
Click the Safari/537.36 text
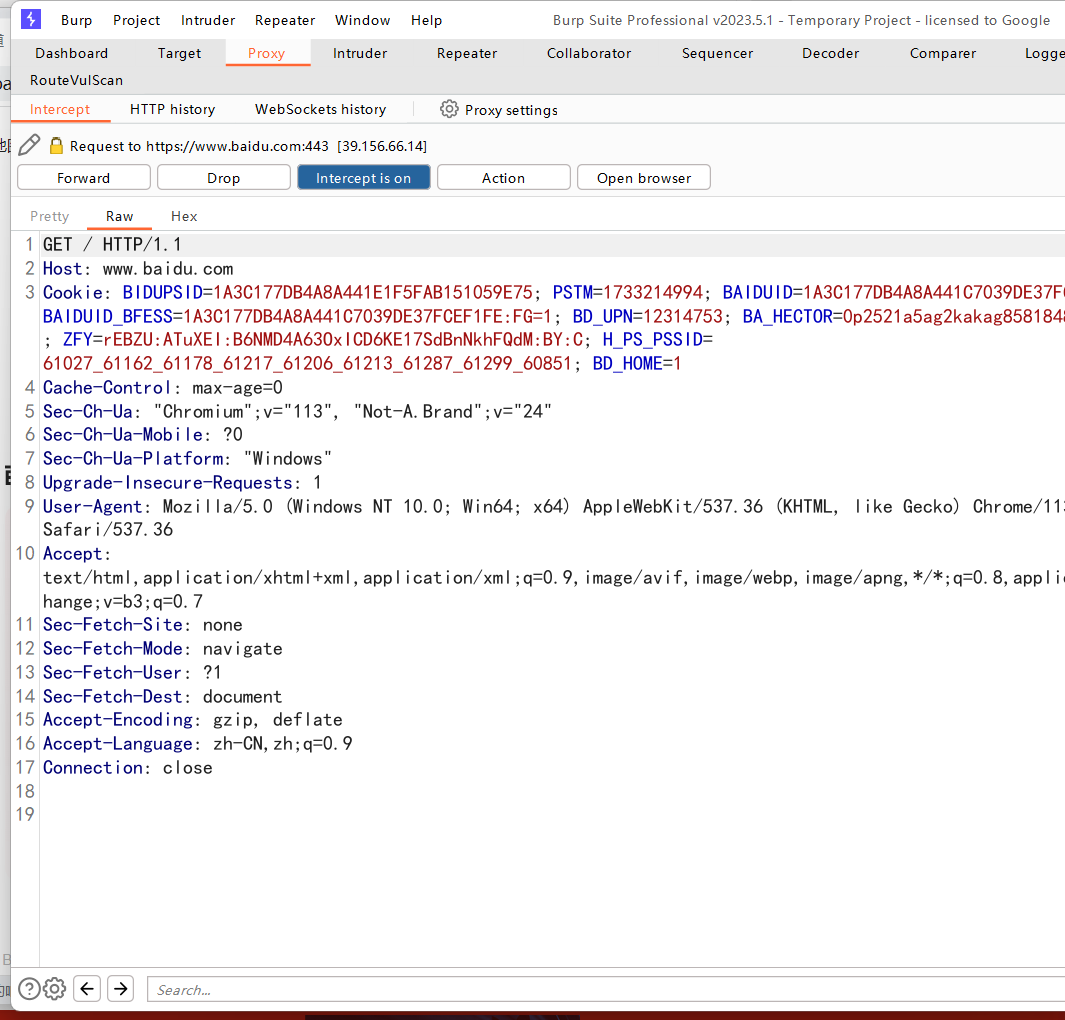108,530
